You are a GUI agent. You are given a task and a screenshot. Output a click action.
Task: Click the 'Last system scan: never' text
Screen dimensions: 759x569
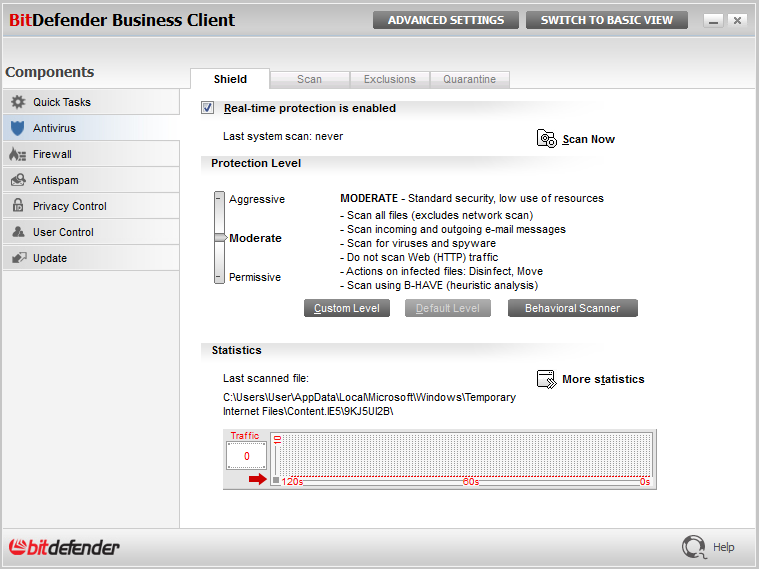283,137
